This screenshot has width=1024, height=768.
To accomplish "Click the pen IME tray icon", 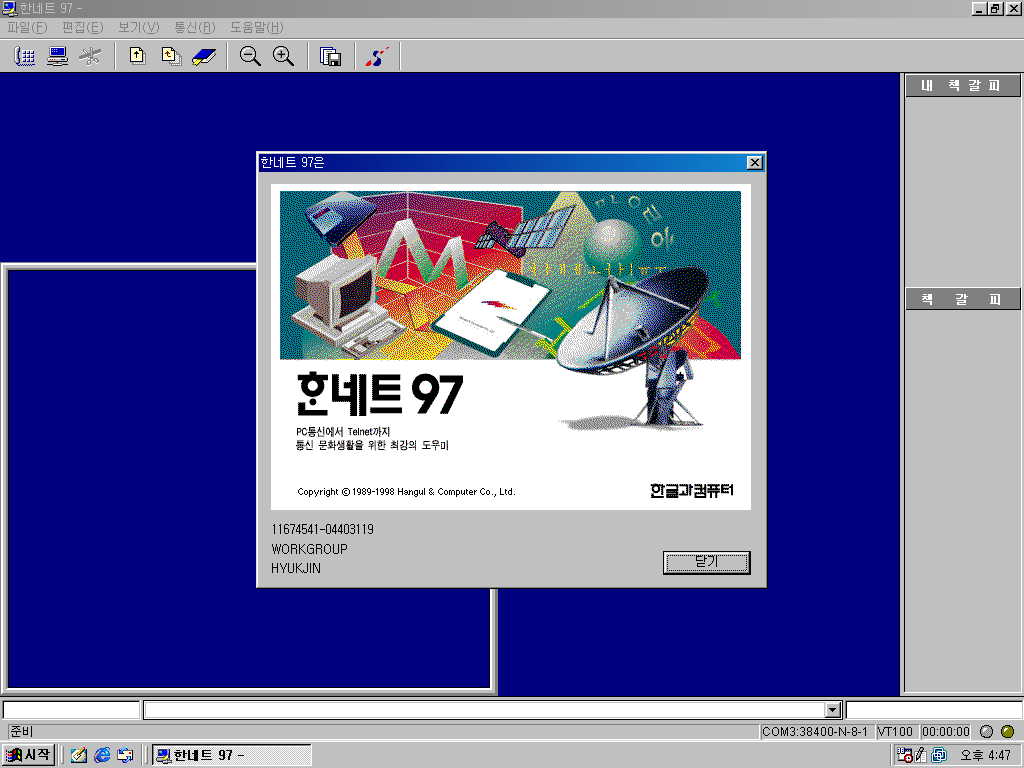I will tap(921, 755).
